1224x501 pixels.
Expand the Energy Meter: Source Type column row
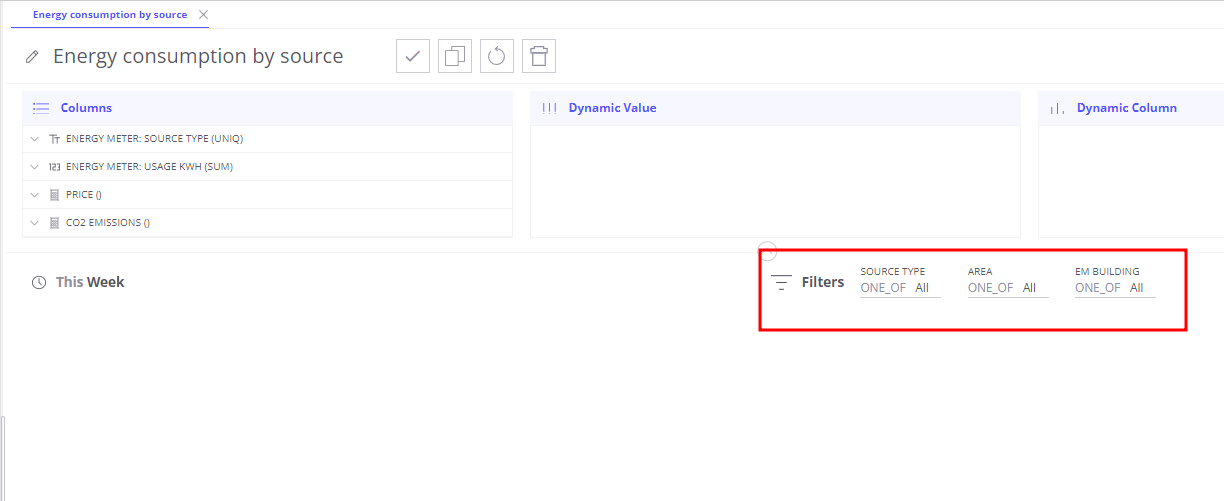[35, 139]
